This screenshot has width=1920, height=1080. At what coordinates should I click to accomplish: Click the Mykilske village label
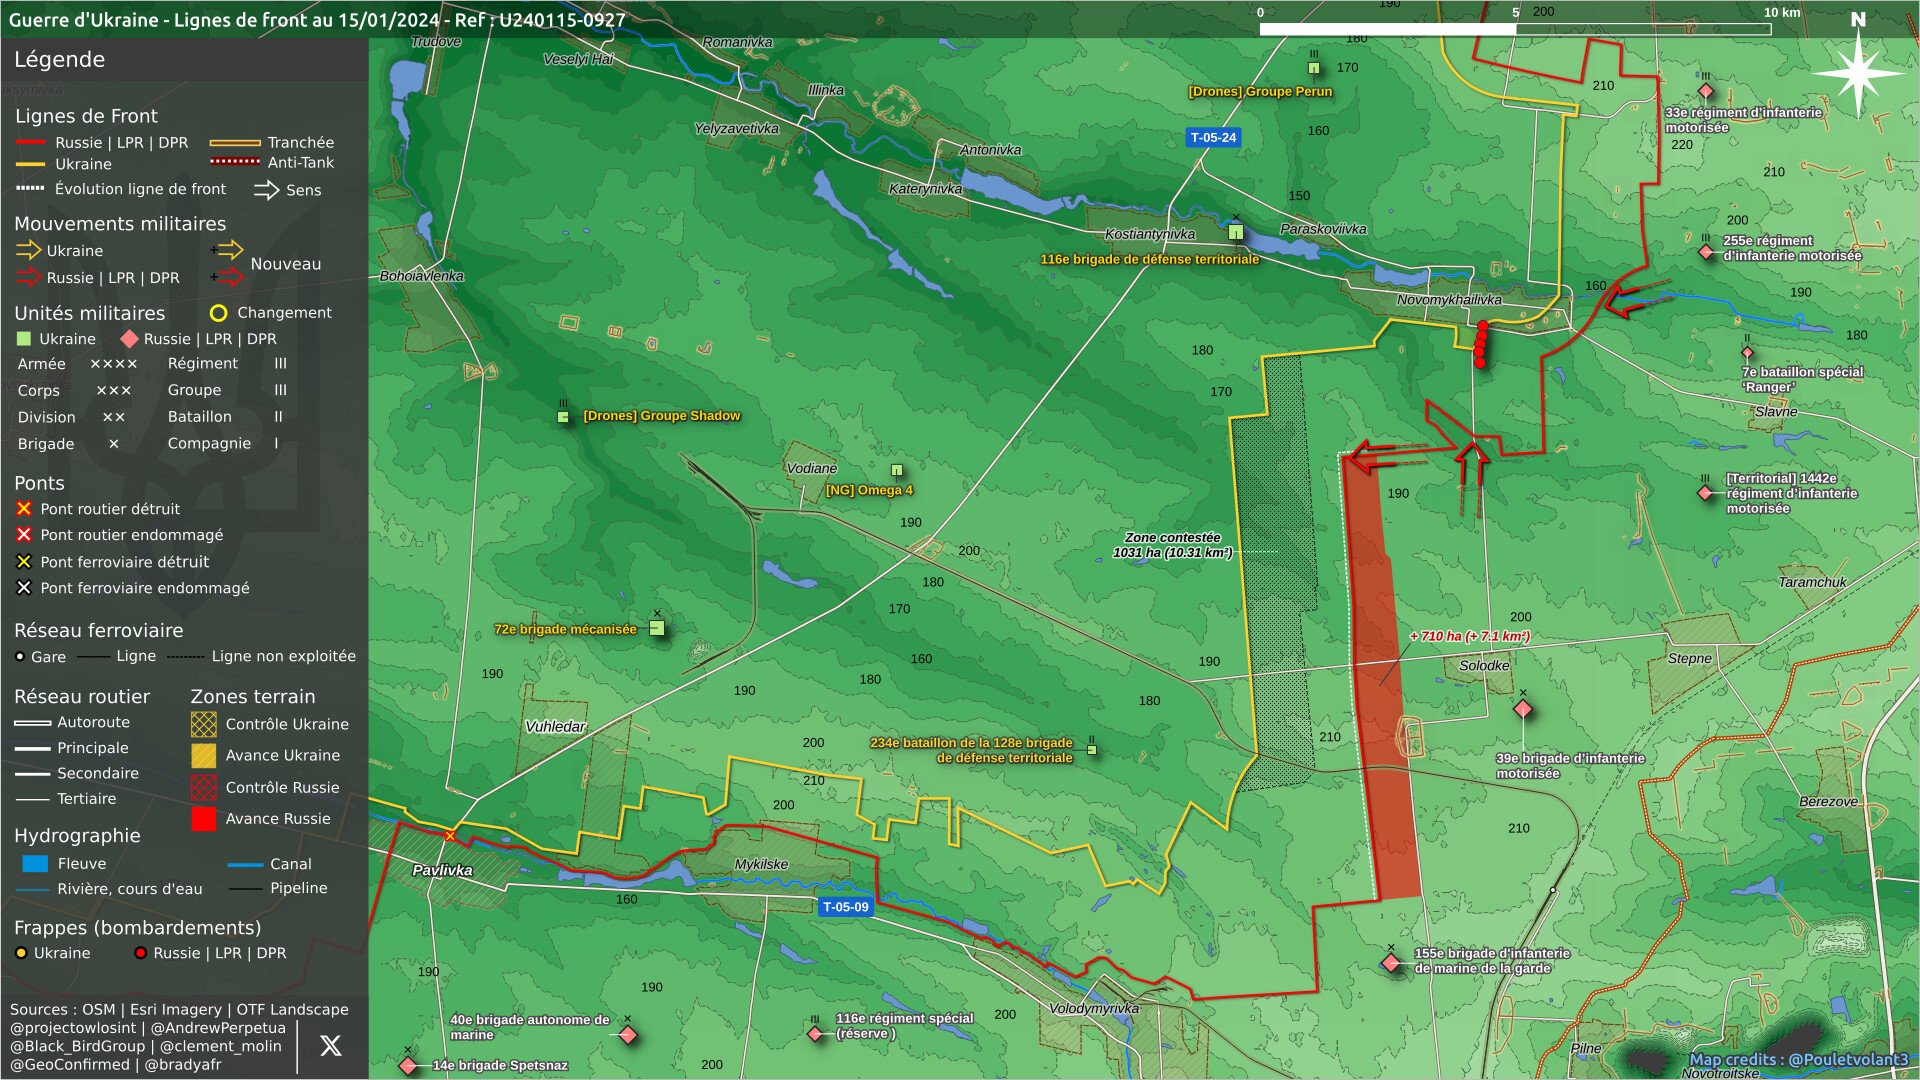pos(761,864)
